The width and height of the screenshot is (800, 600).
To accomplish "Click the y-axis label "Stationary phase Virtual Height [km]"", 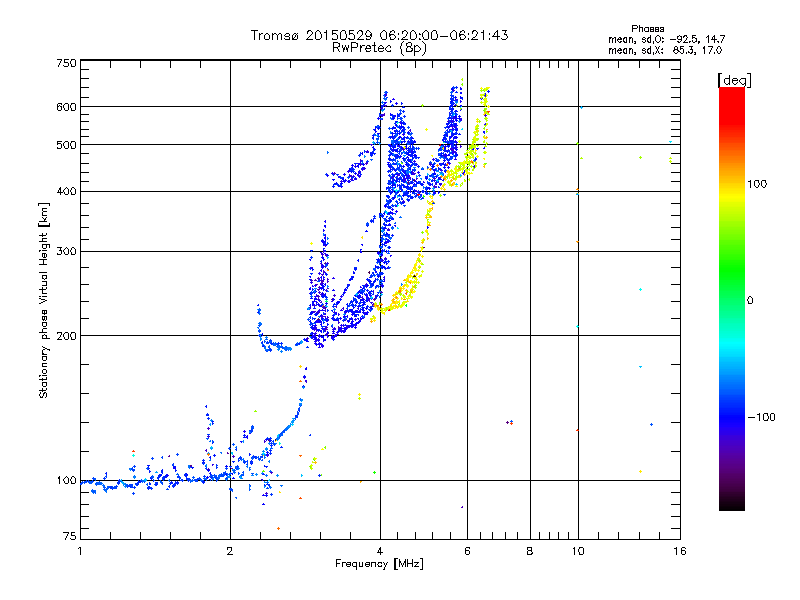I will 43,300.
